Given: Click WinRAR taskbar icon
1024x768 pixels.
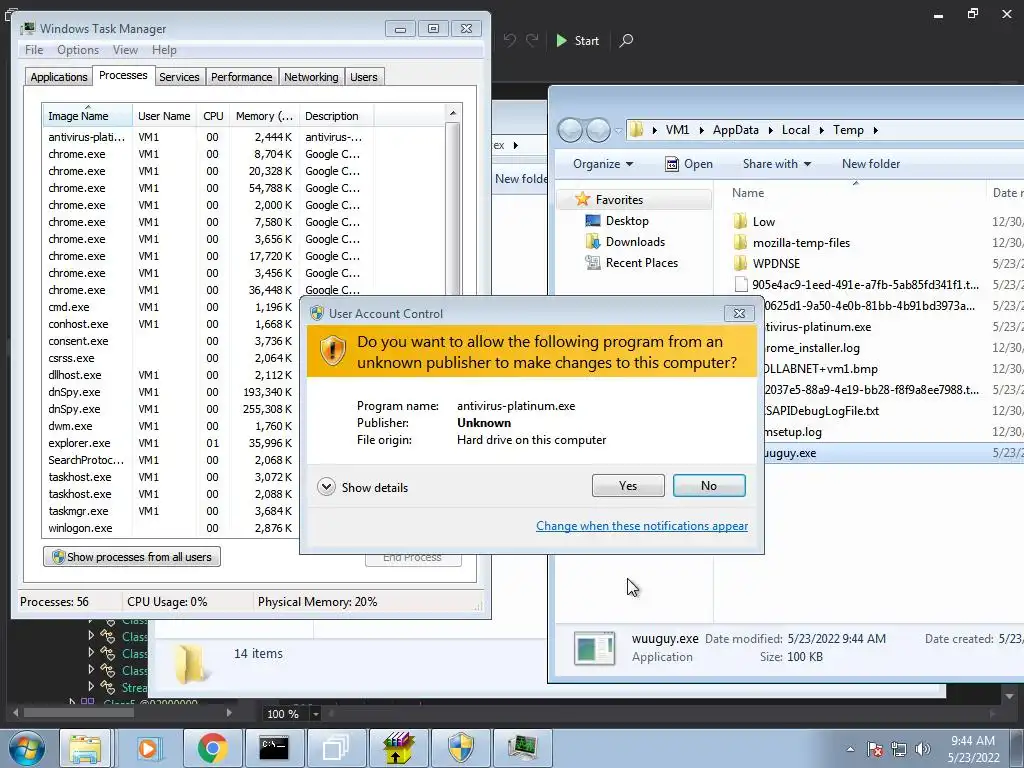Looking at the screenshot, I should [x=398, y=748].
